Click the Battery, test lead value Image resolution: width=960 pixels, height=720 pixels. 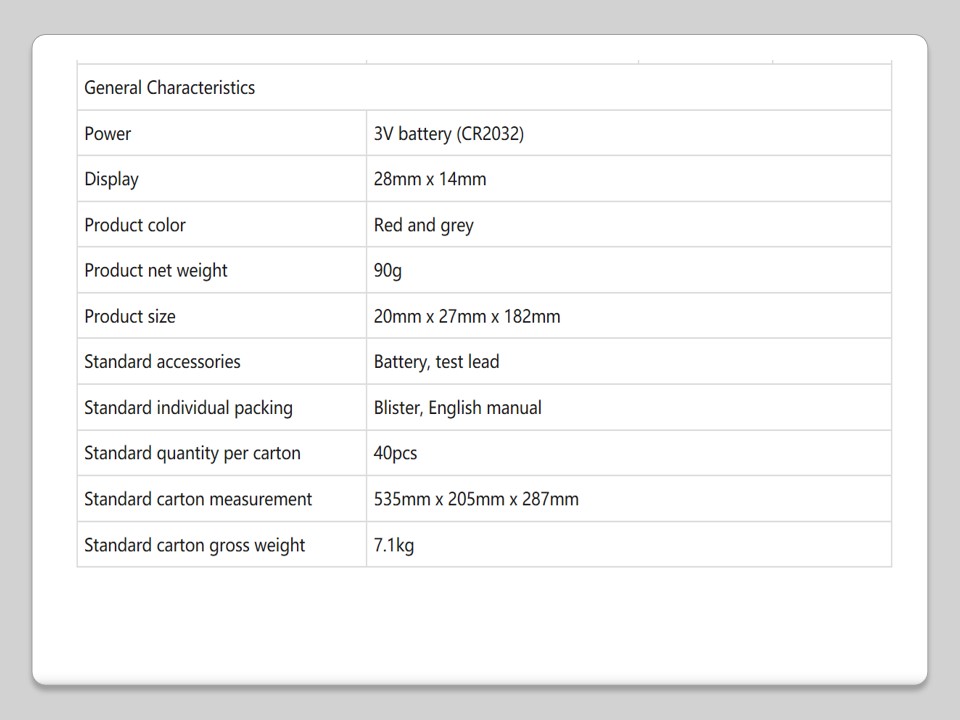tap(436, 362)
